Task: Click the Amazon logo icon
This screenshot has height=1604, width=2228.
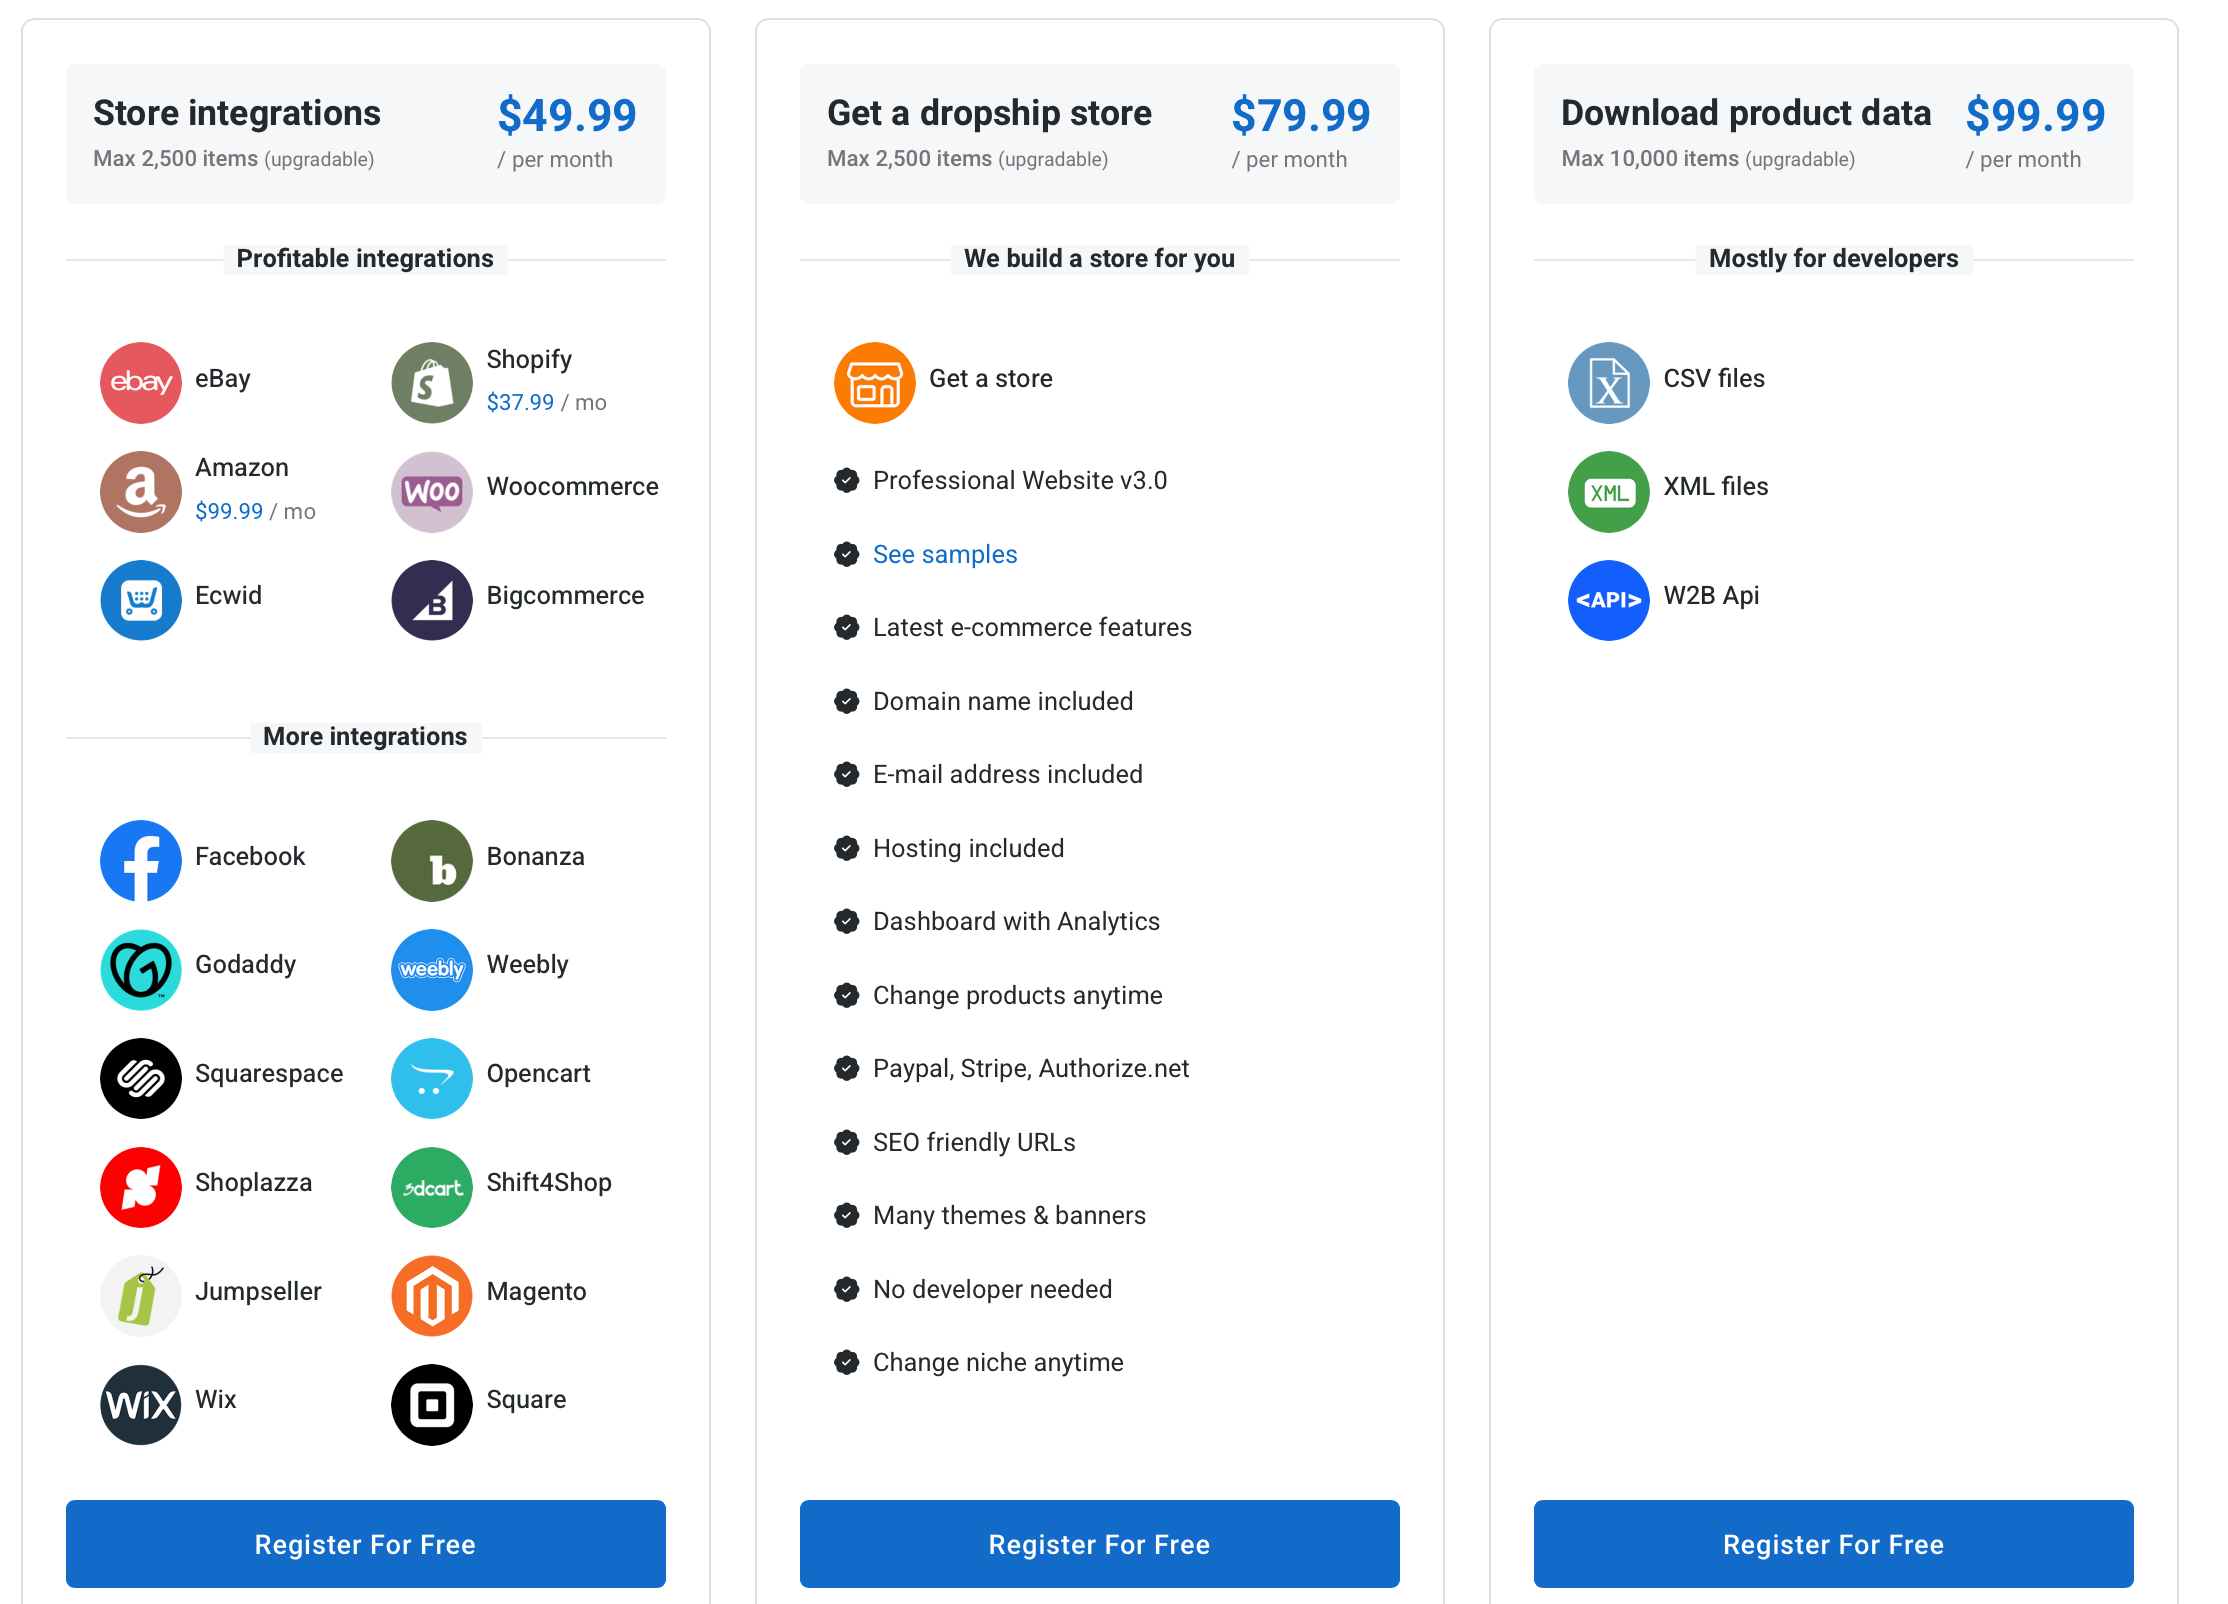Action: click(x=141, y=492)
